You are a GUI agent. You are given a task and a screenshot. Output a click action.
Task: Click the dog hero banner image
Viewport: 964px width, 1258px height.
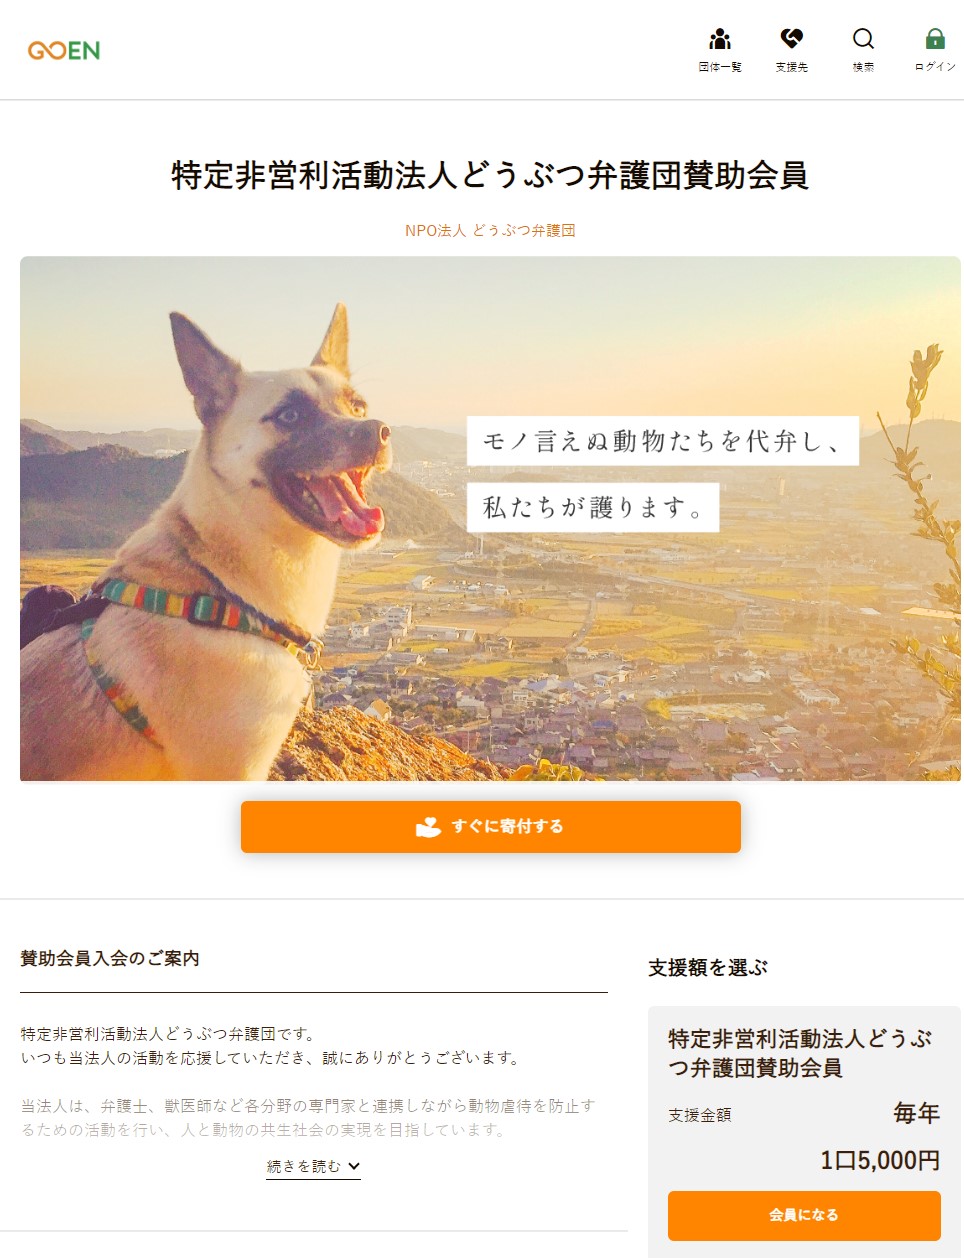(x=490, y=518)
